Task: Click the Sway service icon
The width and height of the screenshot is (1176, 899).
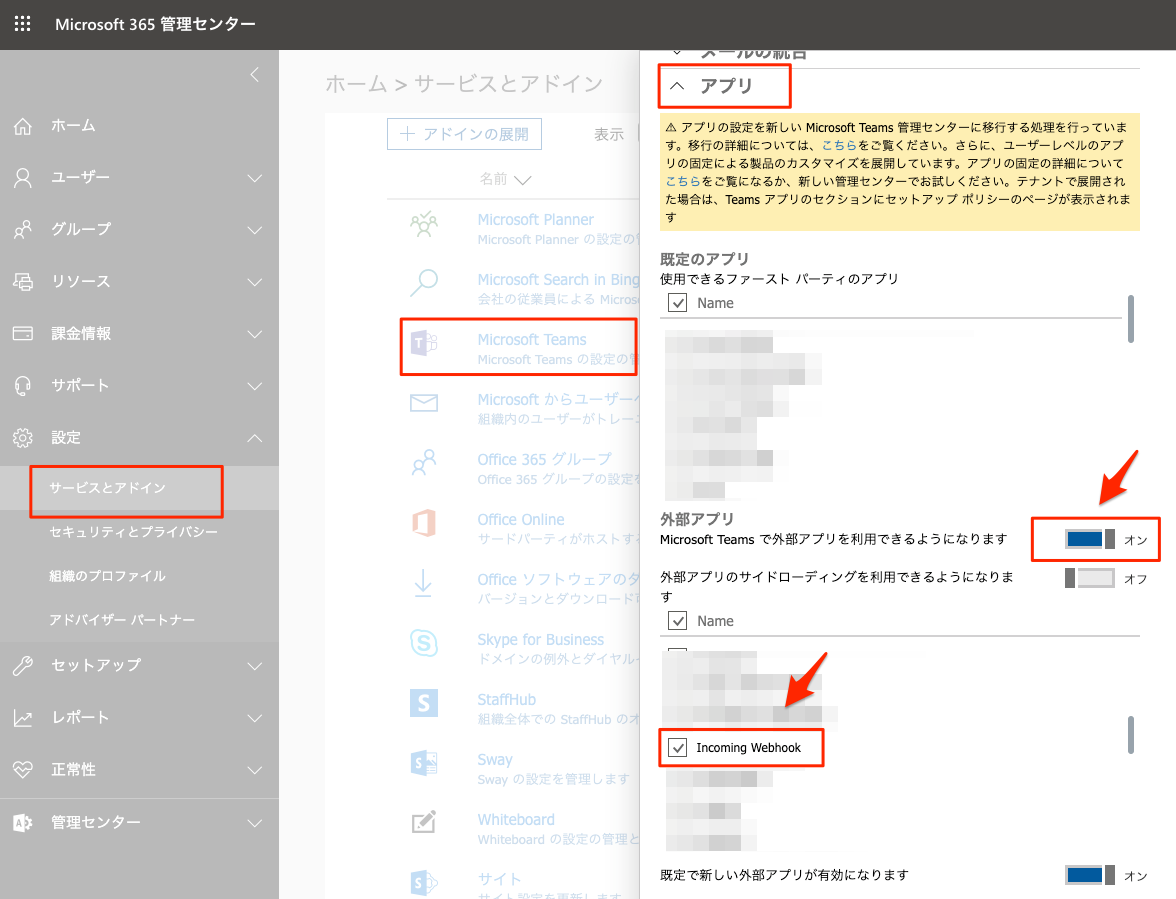Action: 424,763
